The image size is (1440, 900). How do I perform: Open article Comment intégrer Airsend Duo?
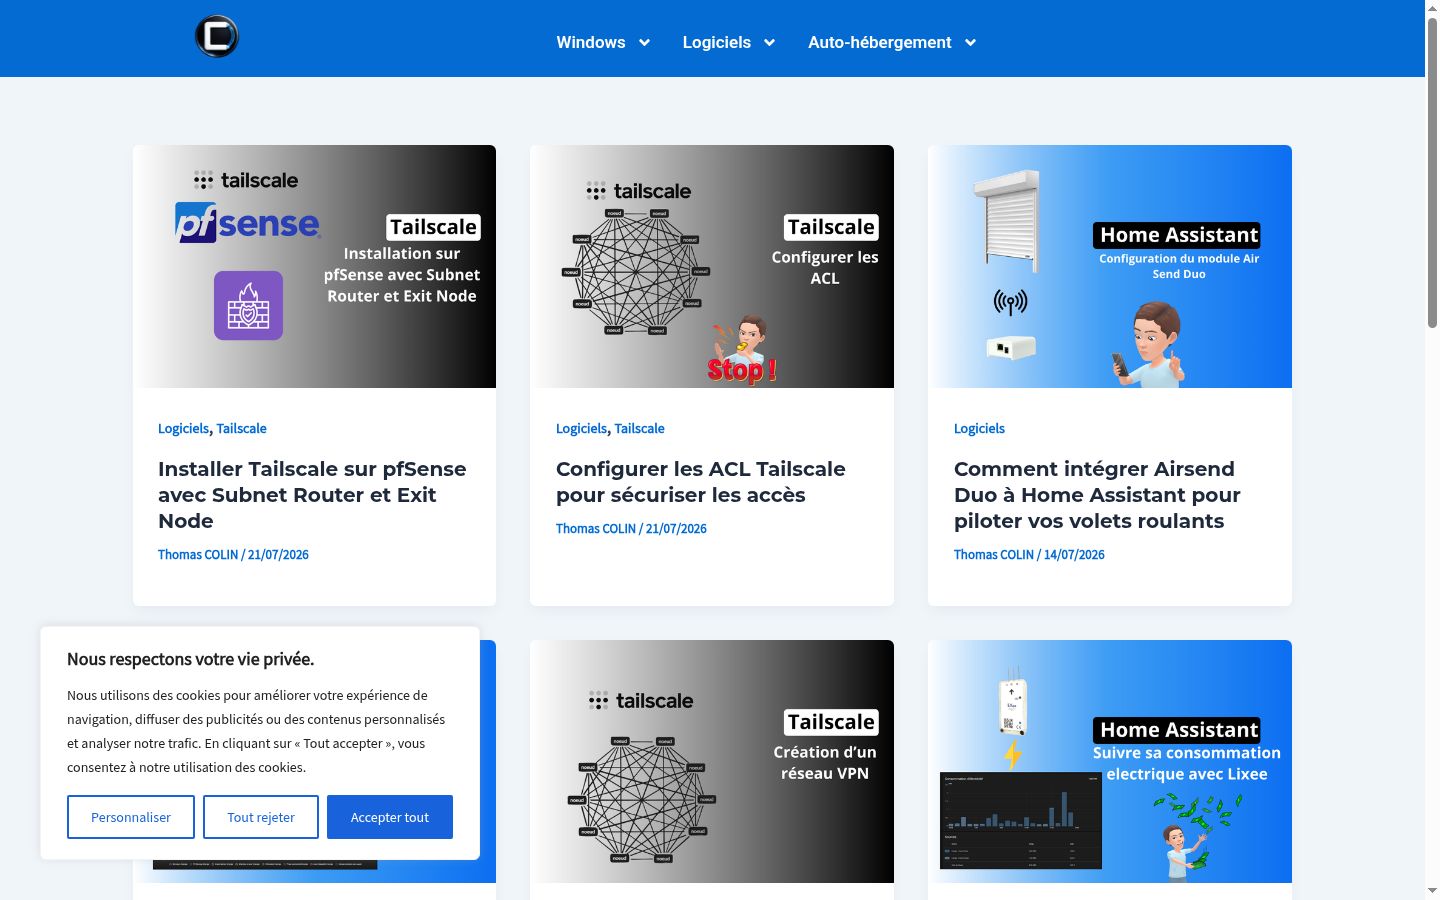1097,495
